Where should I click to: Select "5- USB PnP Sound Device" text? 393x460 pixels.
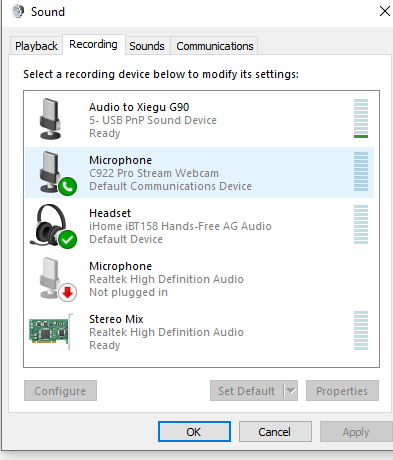click(153, 120)
